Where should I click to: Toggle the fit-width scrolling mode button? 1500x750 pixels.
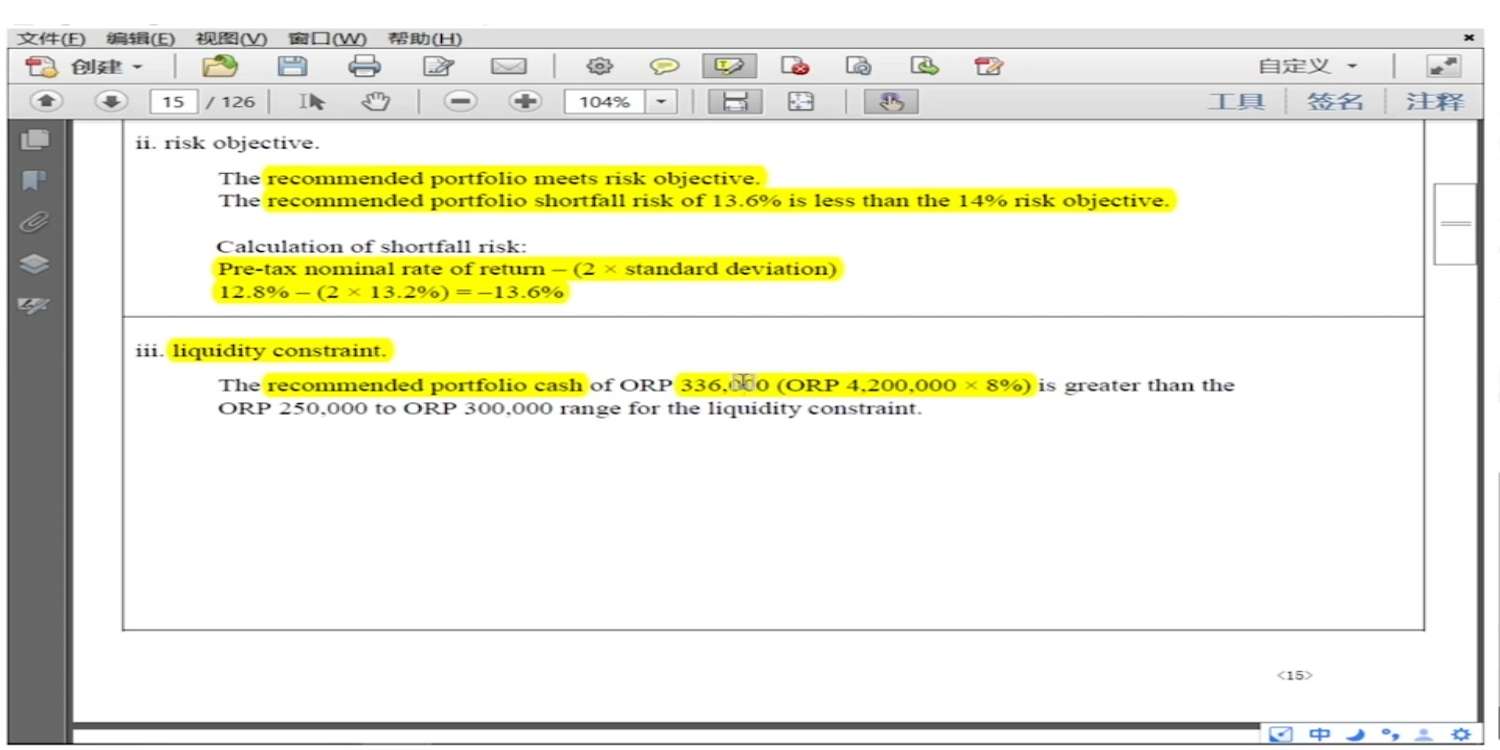(x=735, y=102)
